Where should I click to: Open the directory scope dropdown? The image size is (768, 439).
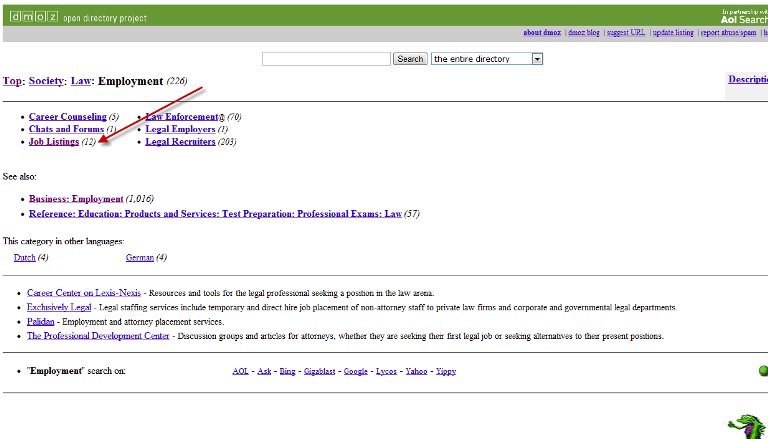[x=537, y=59]
